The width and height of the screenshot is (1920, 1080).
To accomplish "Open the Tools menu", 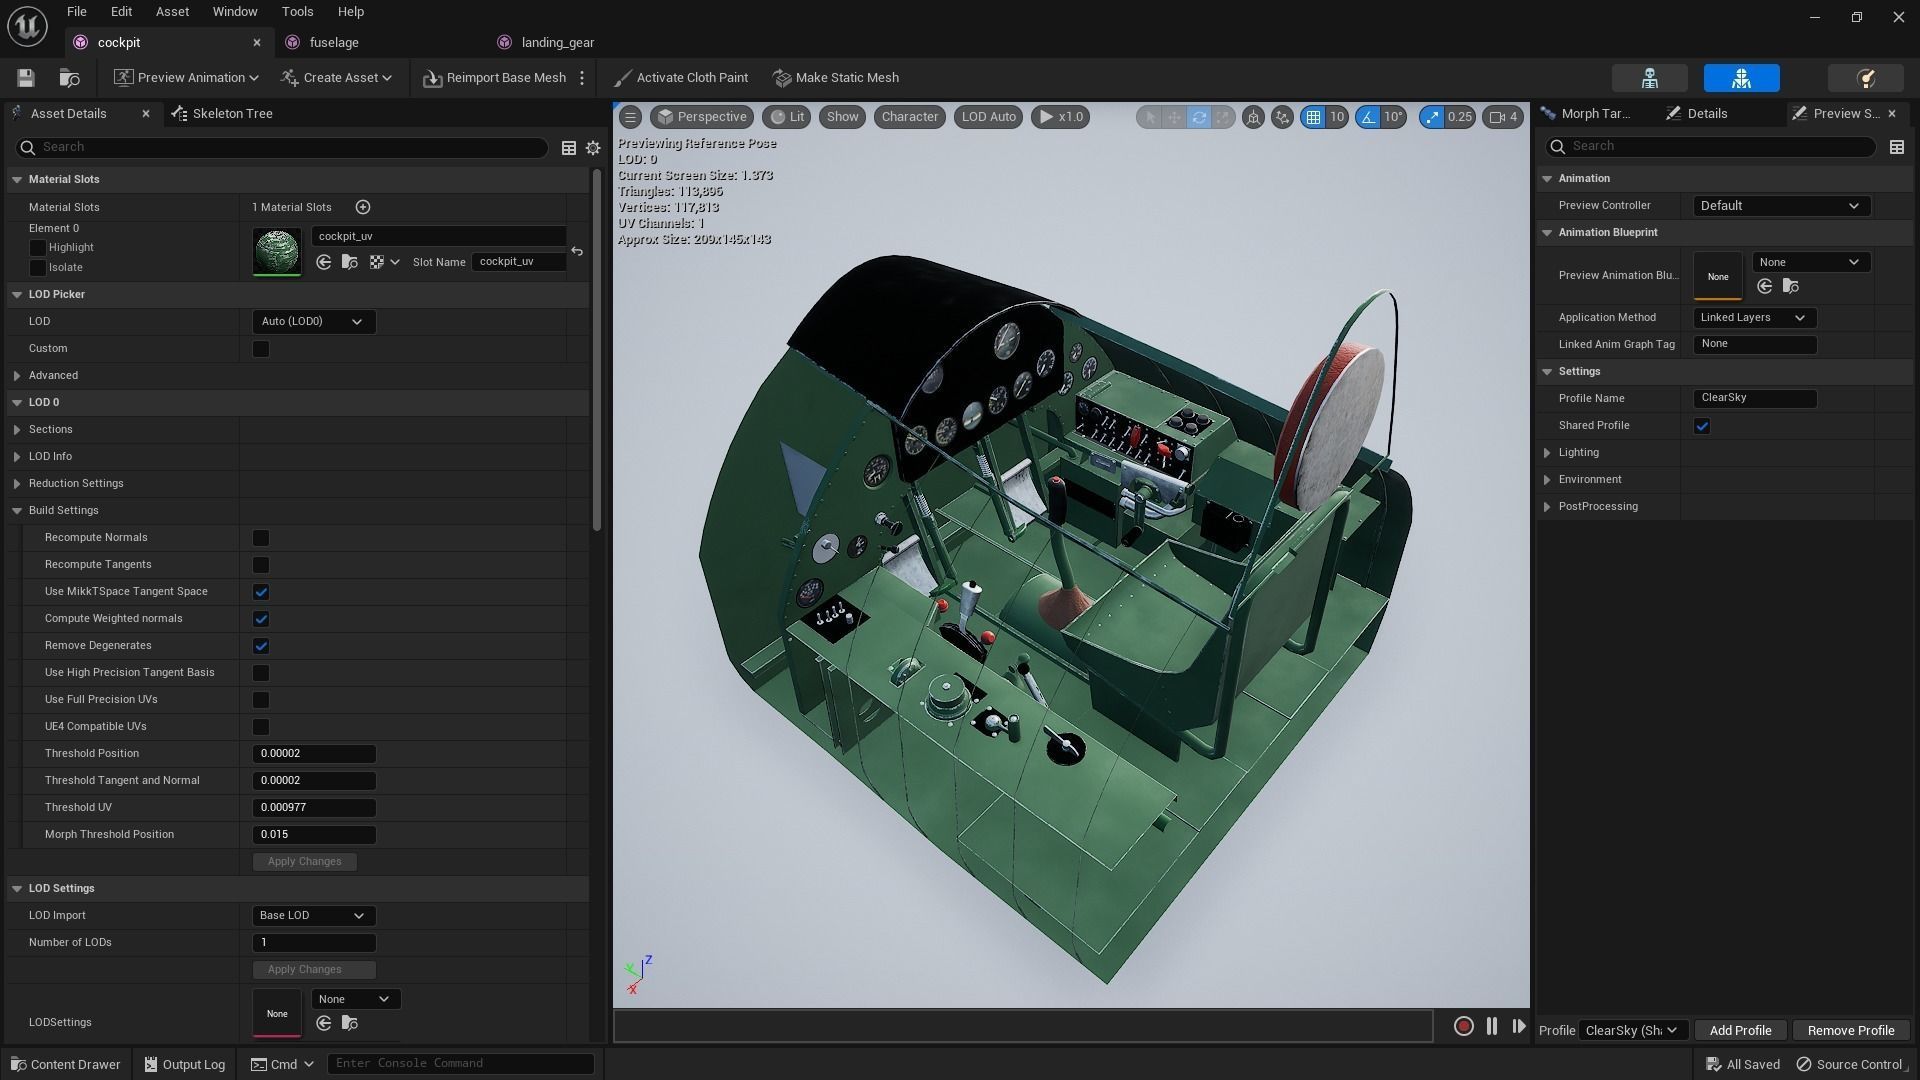I will [297, 12].
